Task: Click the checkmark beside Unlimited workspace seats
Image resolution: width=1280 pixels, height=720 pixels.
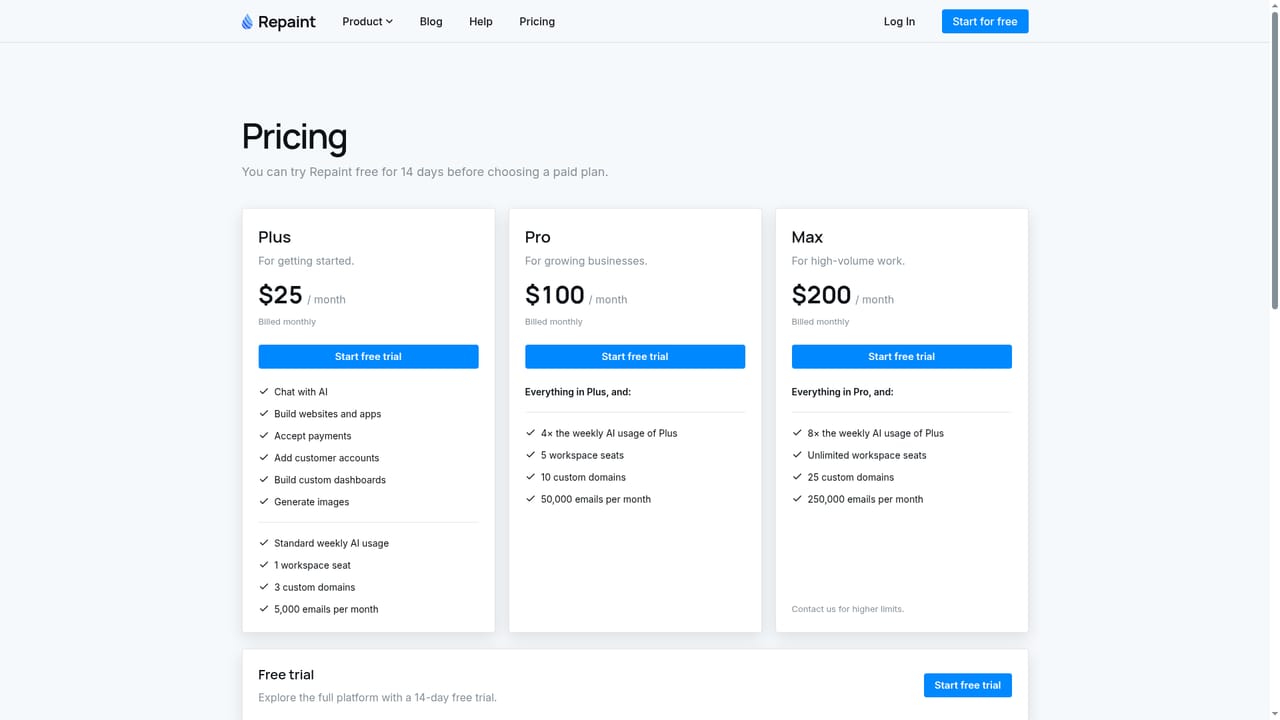Action: coord(797,455)
